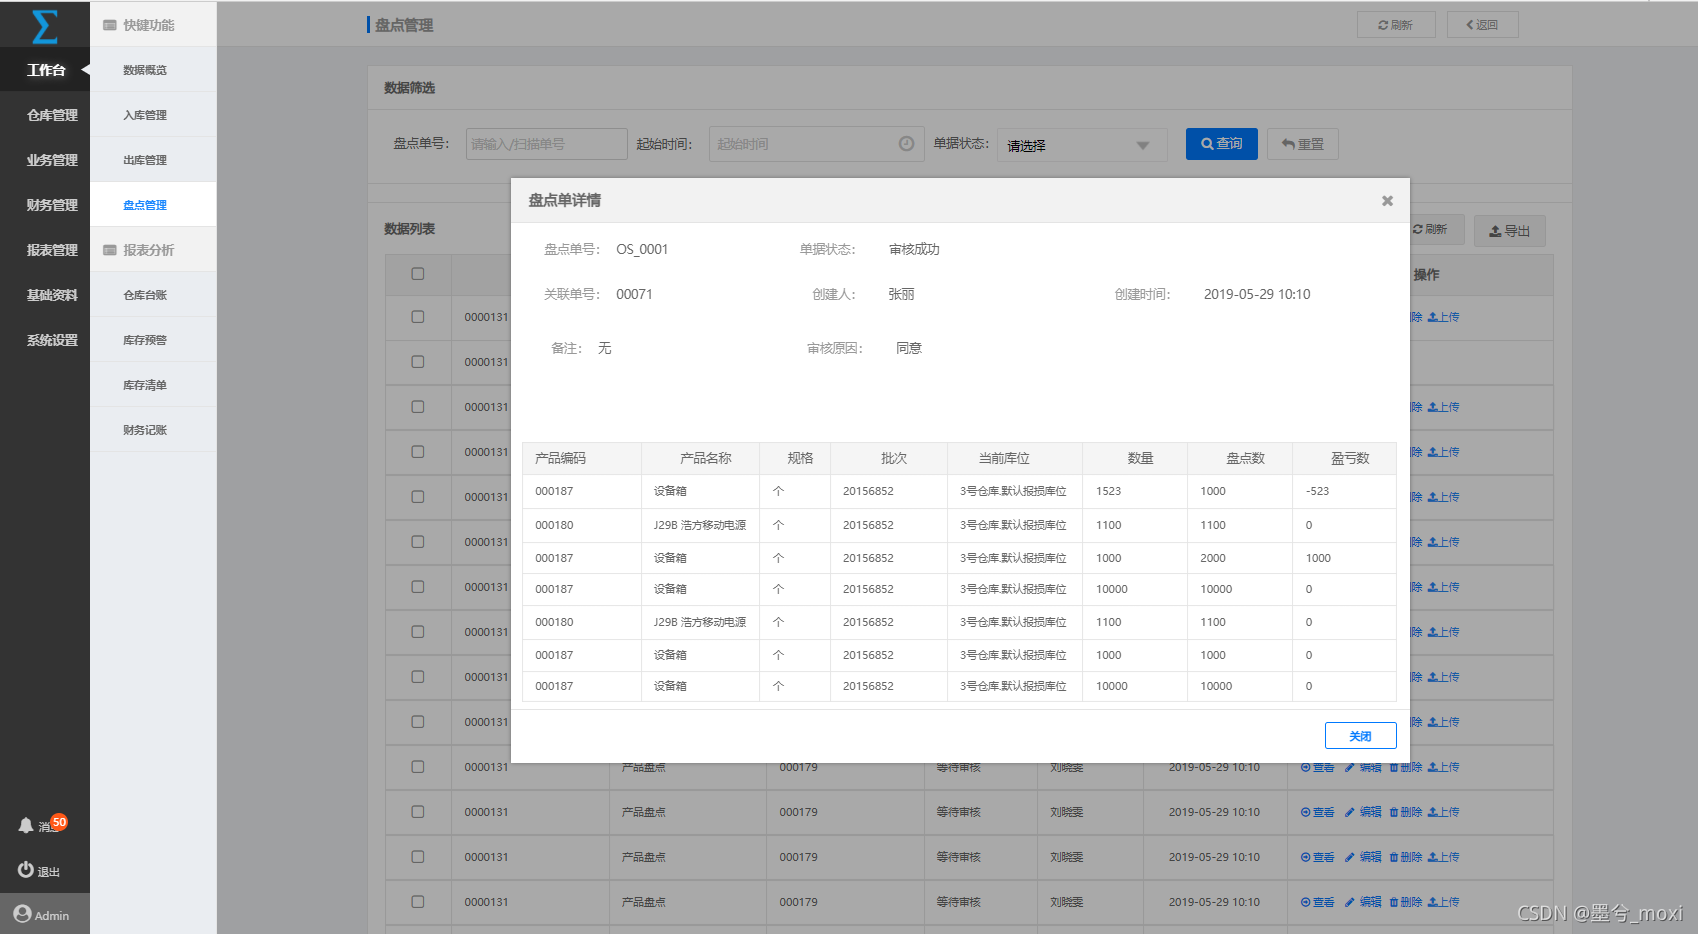Click the 导出 export button
The width and height of the screenshot is (1698, 934).
tap(1509, 231)
